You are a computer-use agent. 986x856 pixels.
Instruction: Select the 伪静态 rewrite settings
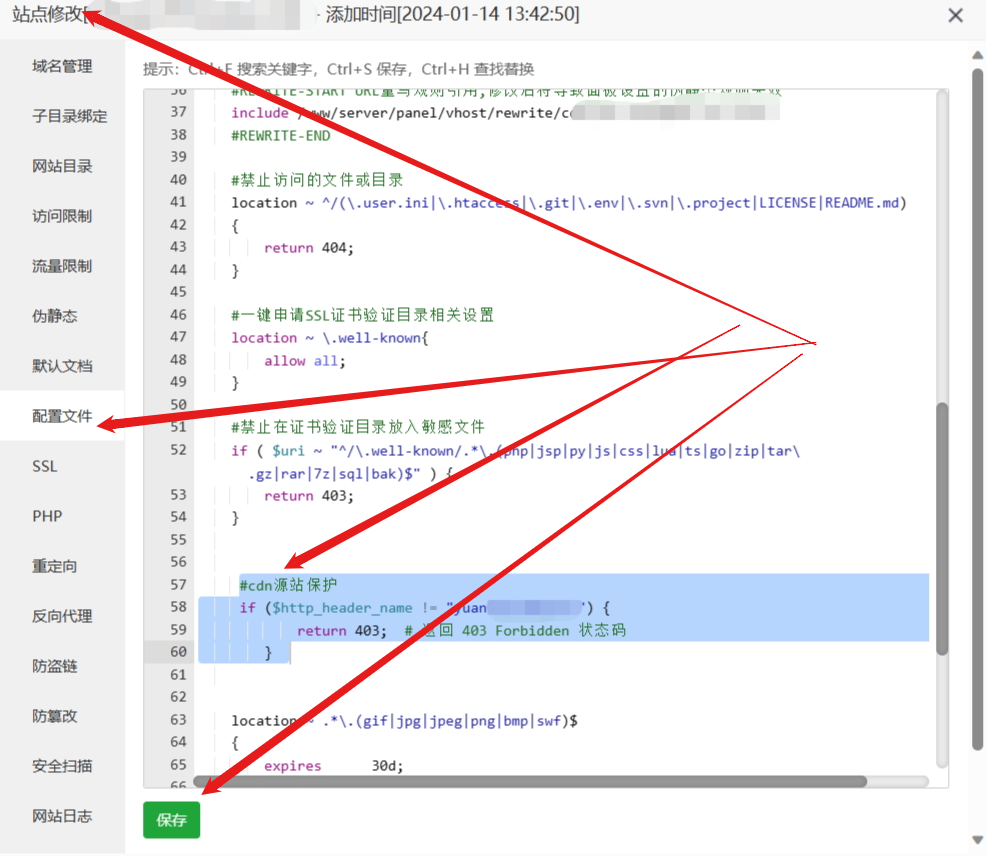point(62,316)
